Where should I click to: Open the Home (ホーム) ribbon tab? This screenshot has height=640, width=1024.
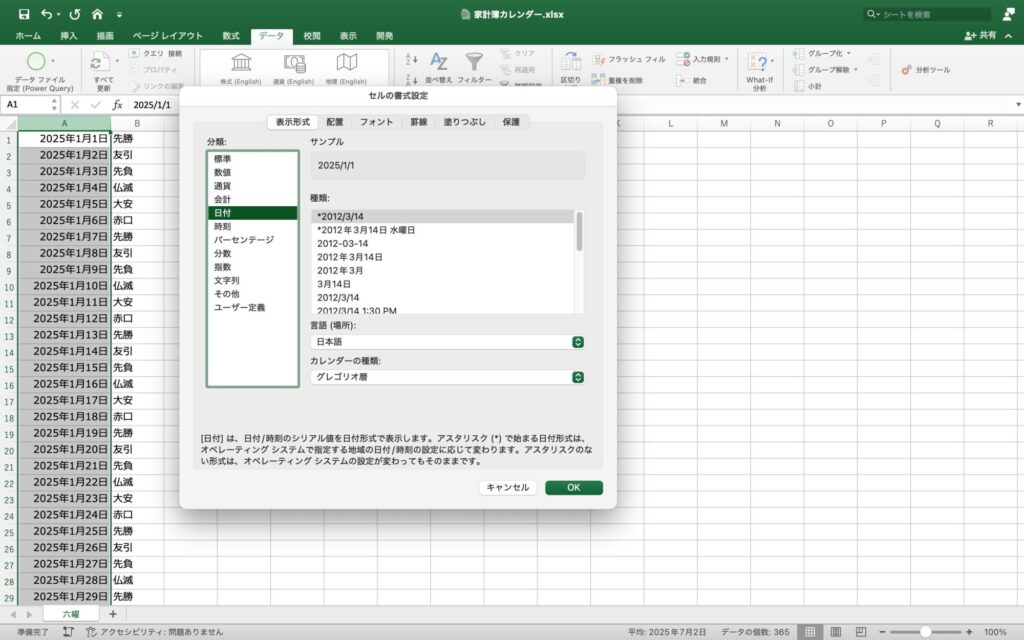point(28,36)
